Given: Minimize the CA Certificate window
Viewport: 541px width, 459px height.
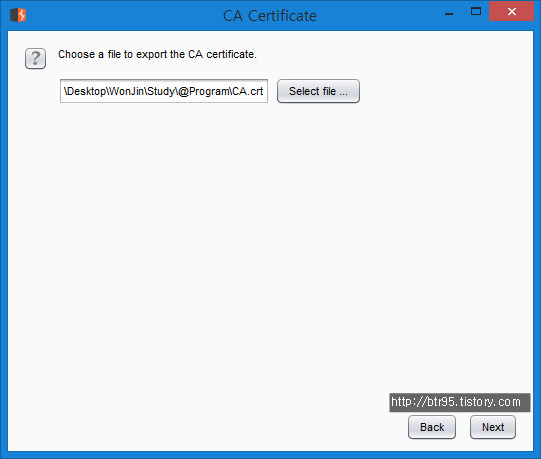Looking at the screenshot, I should pos(449,13).
